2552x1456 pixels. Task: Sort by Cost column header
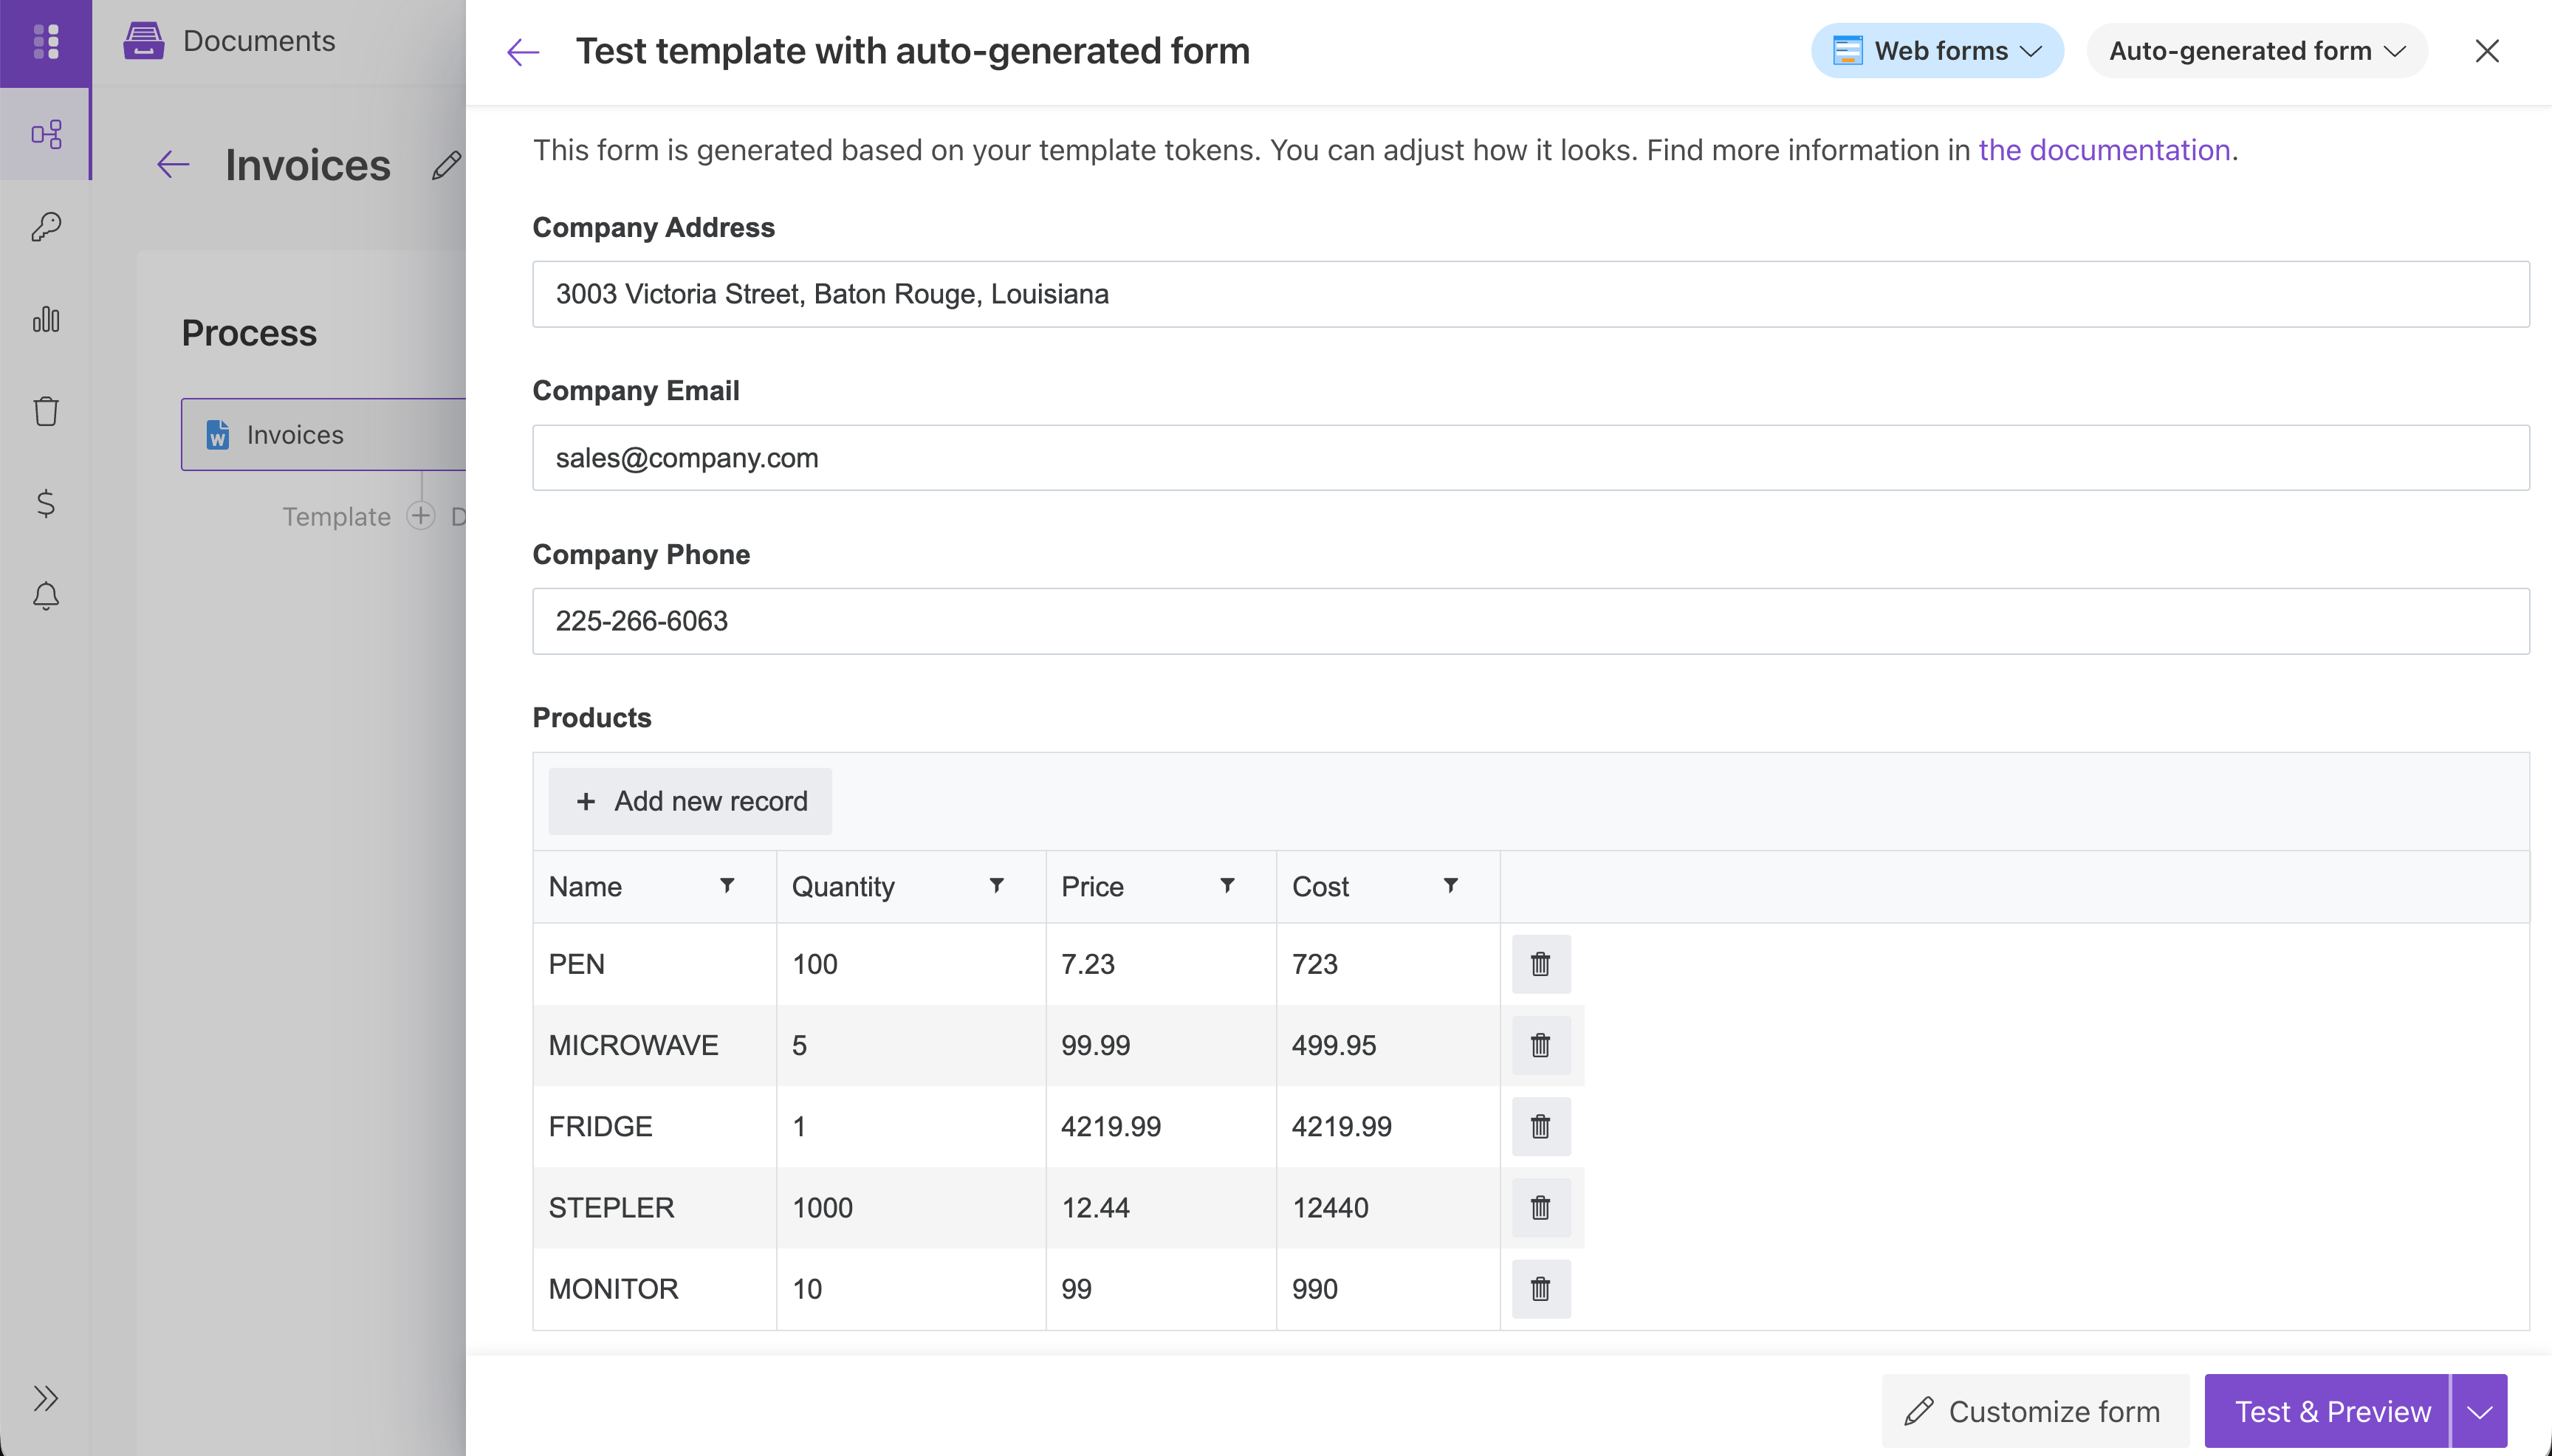(x=1320, y=887)
